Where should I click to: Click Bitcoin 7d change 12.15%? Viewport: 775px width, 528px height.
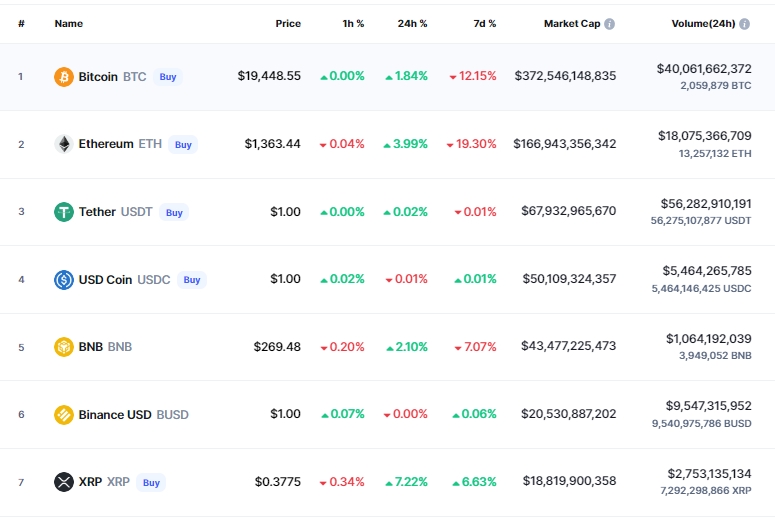473,76
